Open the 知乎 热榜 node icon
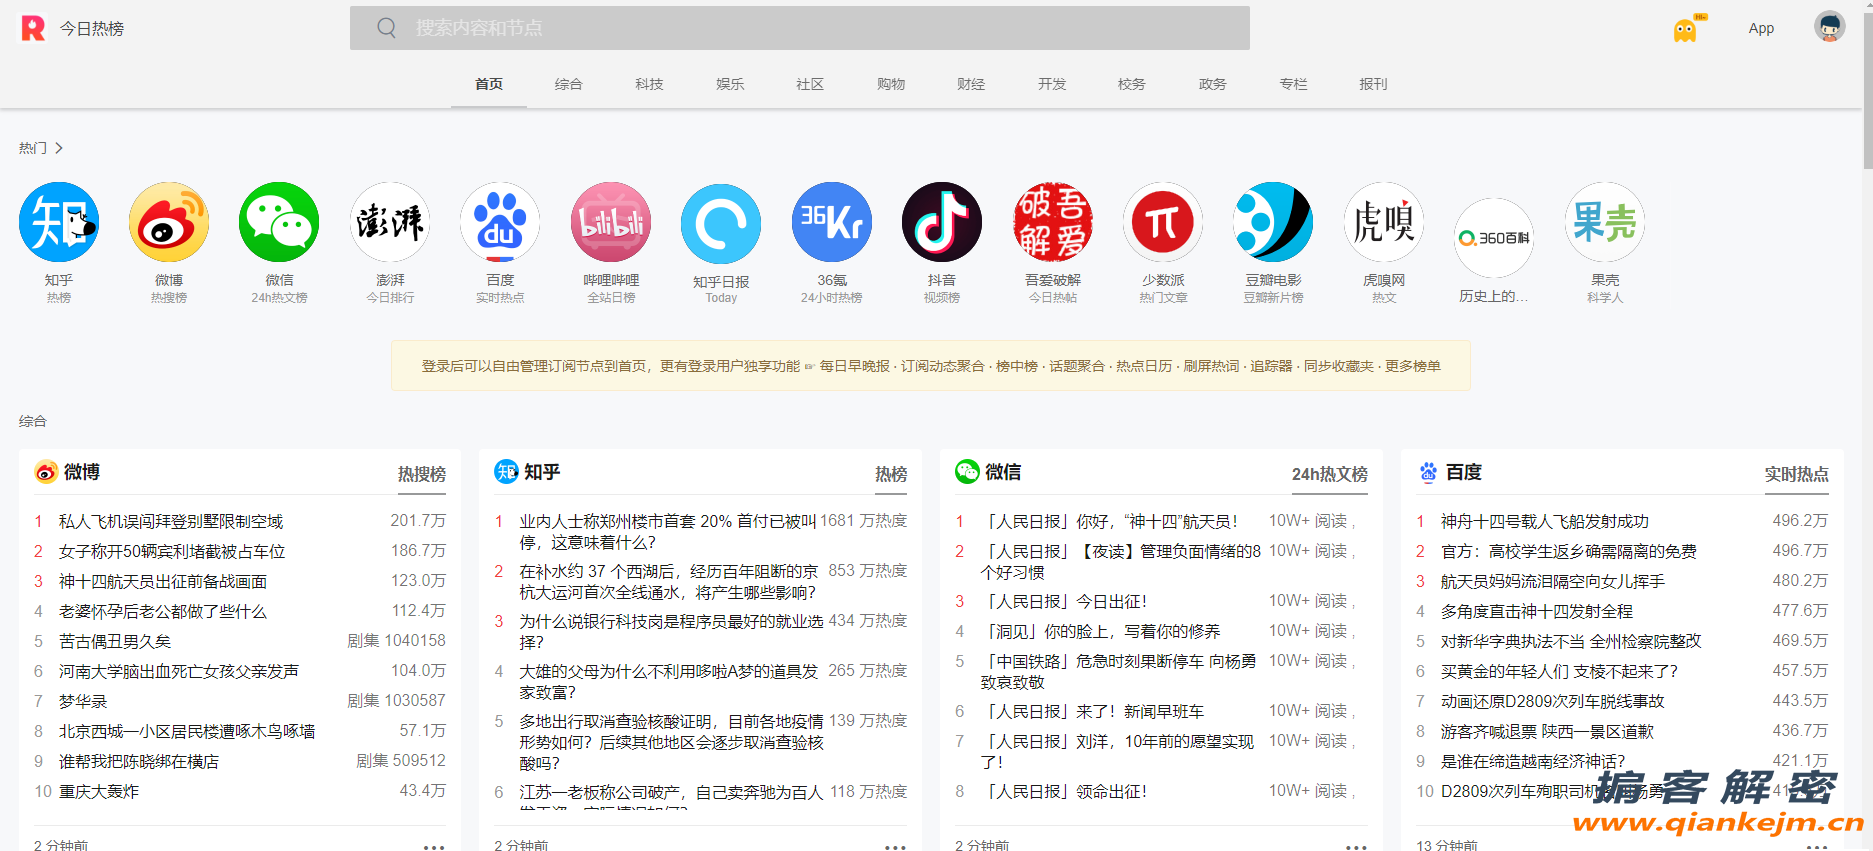The width and height of the screenshot is (1873, 851). click(59, 222)
